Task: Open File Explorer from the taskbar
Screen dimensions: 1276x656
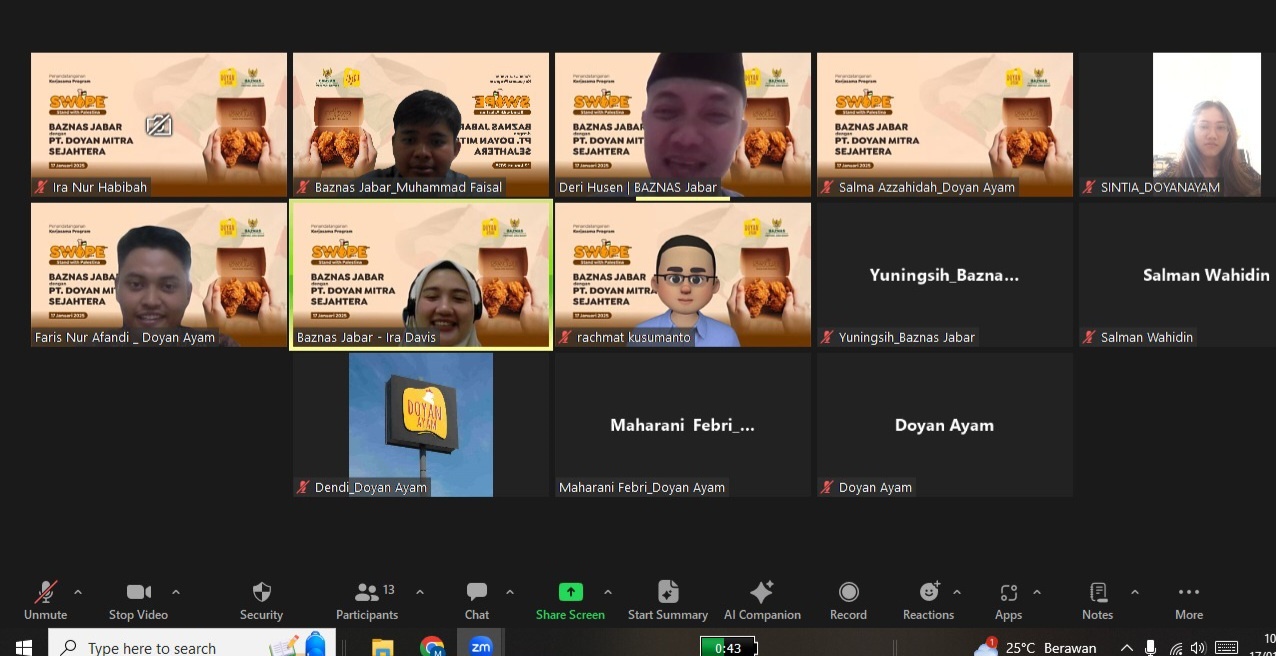Action: click(x=383, y=647)
